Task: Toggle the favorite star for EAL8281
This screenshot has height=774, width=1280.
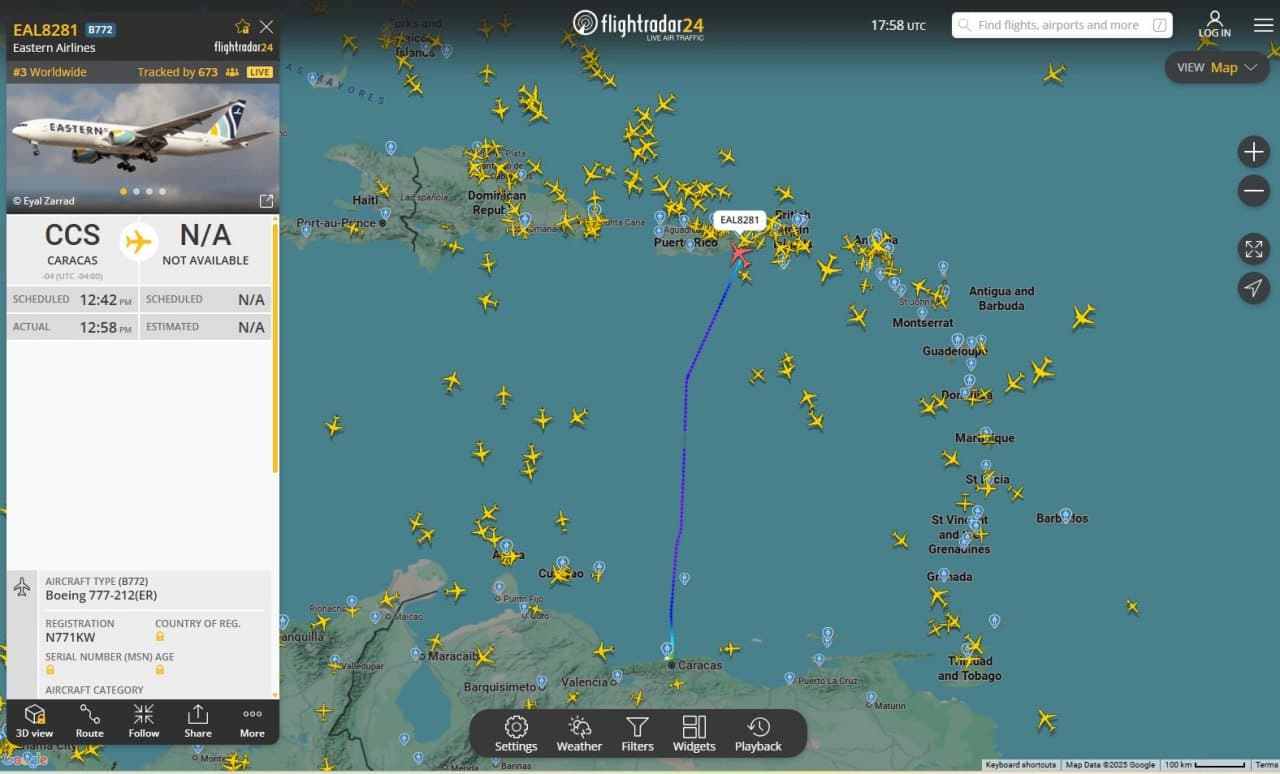Action: 241,27
